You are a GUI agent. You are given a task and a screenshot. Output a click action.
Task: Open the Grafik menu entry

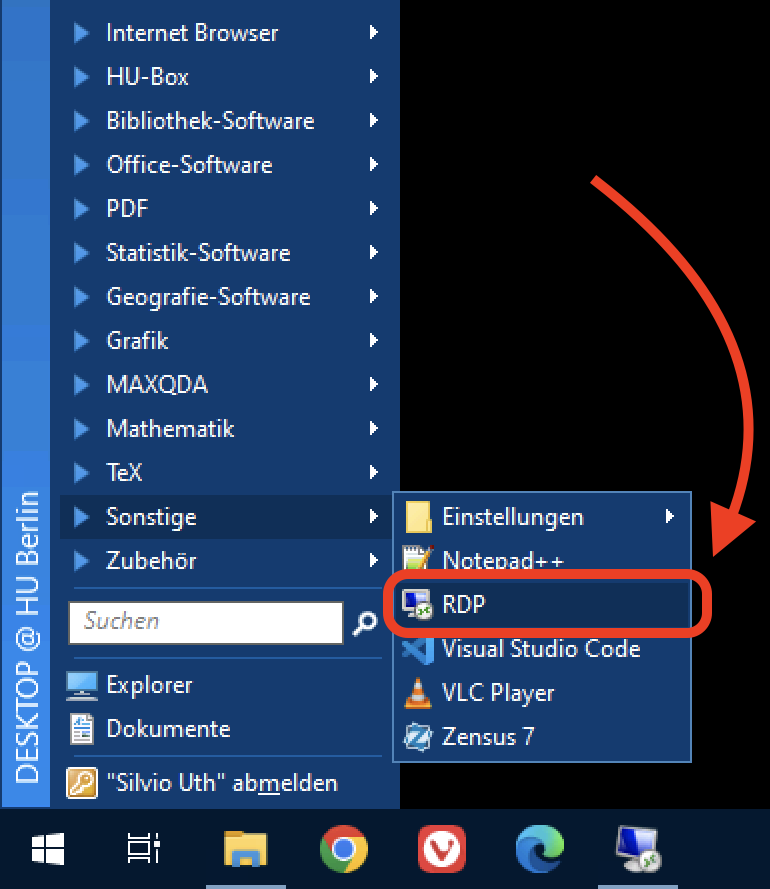[x=226, y=340]
